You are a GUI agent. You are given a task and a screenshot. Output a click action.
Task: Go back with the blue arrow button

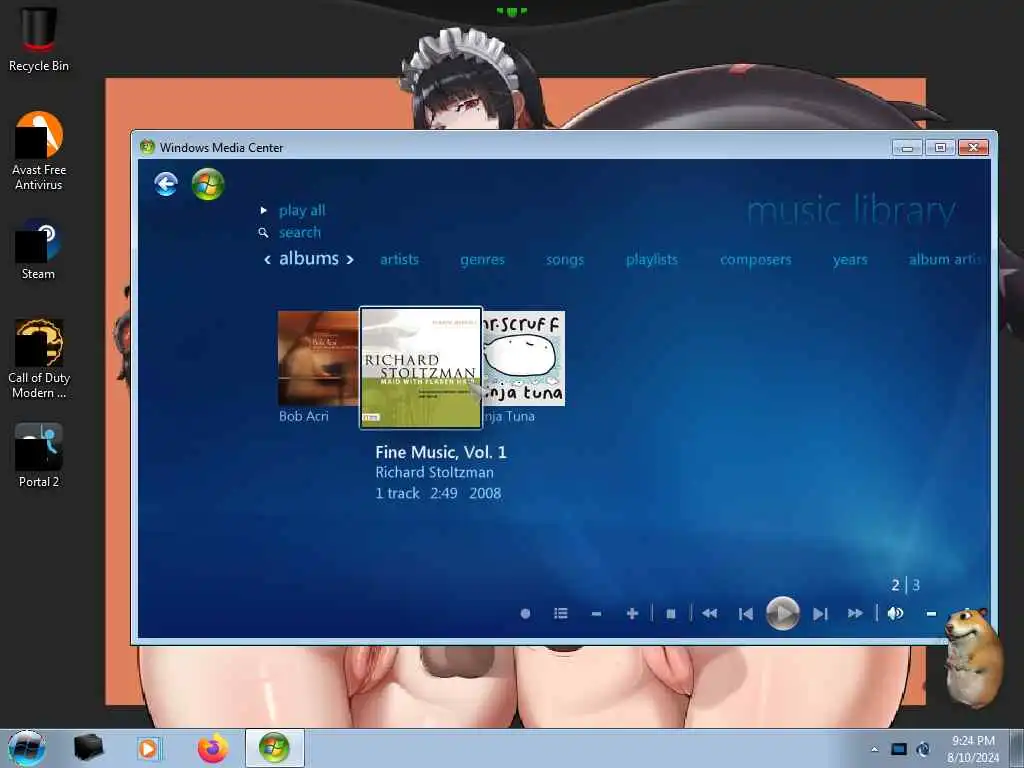coord(166,184)
